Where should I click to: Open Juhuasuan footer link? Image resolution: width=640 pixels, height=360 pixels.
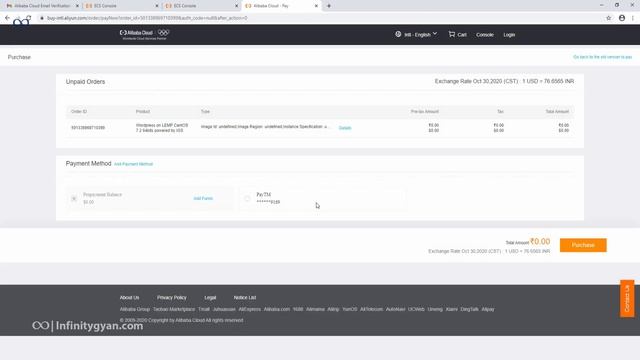click(x=224, y=309)
